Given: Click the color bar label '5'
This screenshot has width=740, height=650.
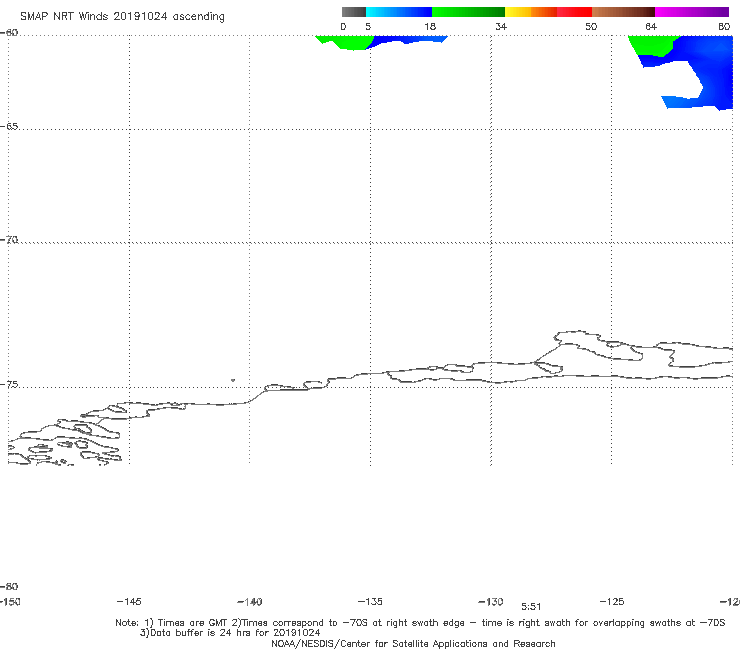Looking at the screenshot, I should [x=368, y=26].
